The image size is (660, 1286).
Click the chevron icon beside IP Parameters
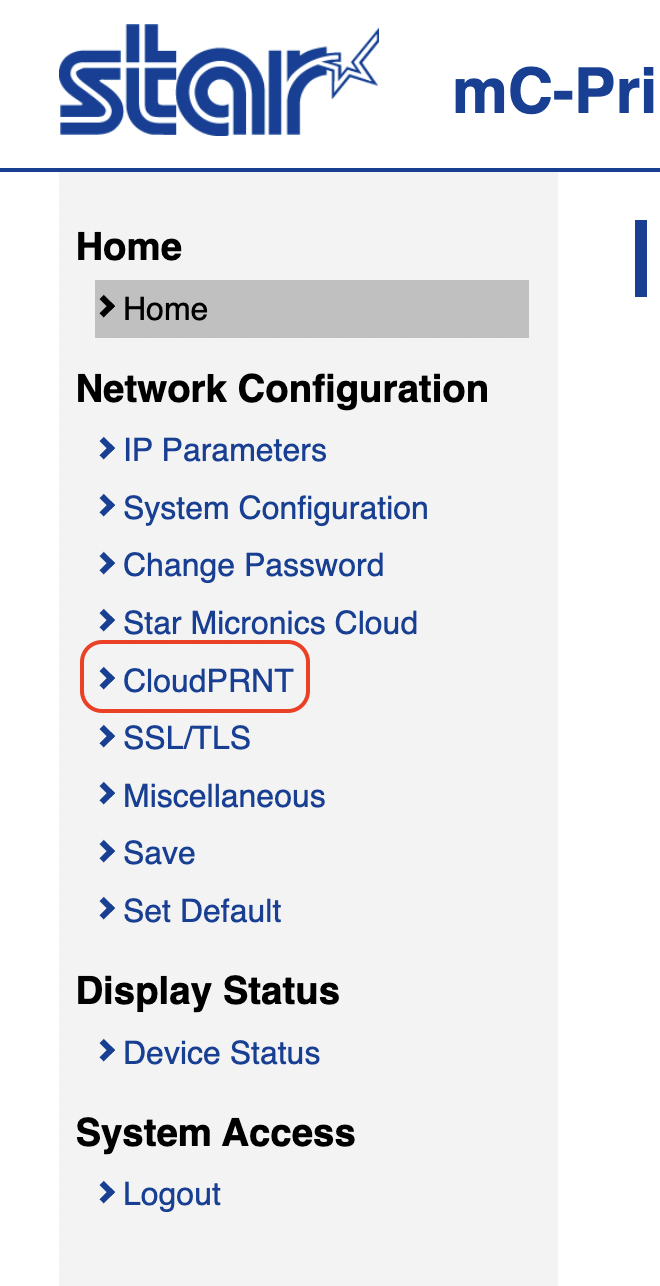tap(107, 449)
